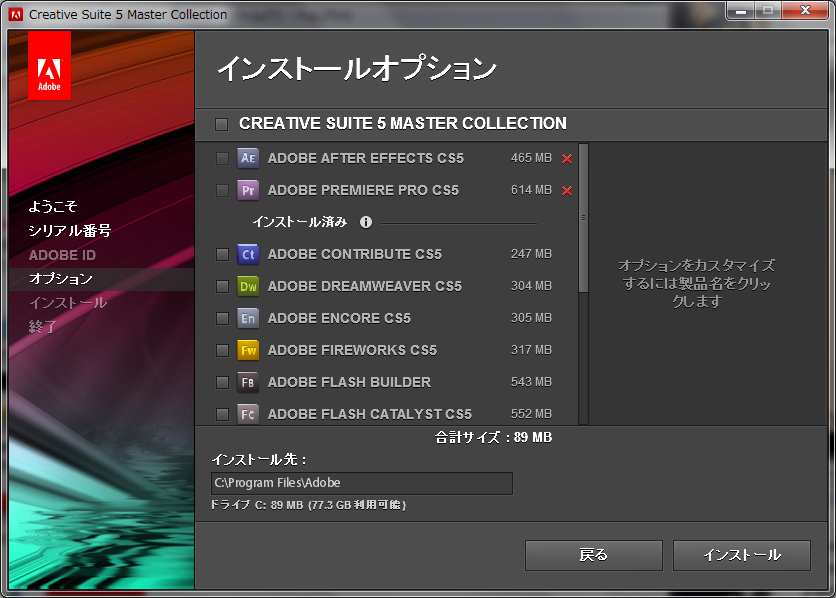The image size is (836, 598).
Task: Click the Premiere Pro Pr icon
Action: pos(248,190)
